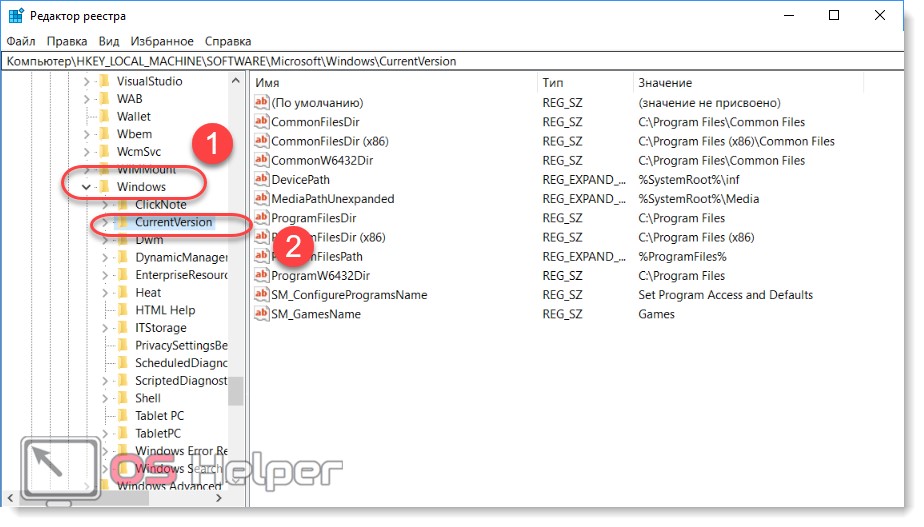
Task: Click the folder icon beside Wallet key
Action: (x=103, y=116)
